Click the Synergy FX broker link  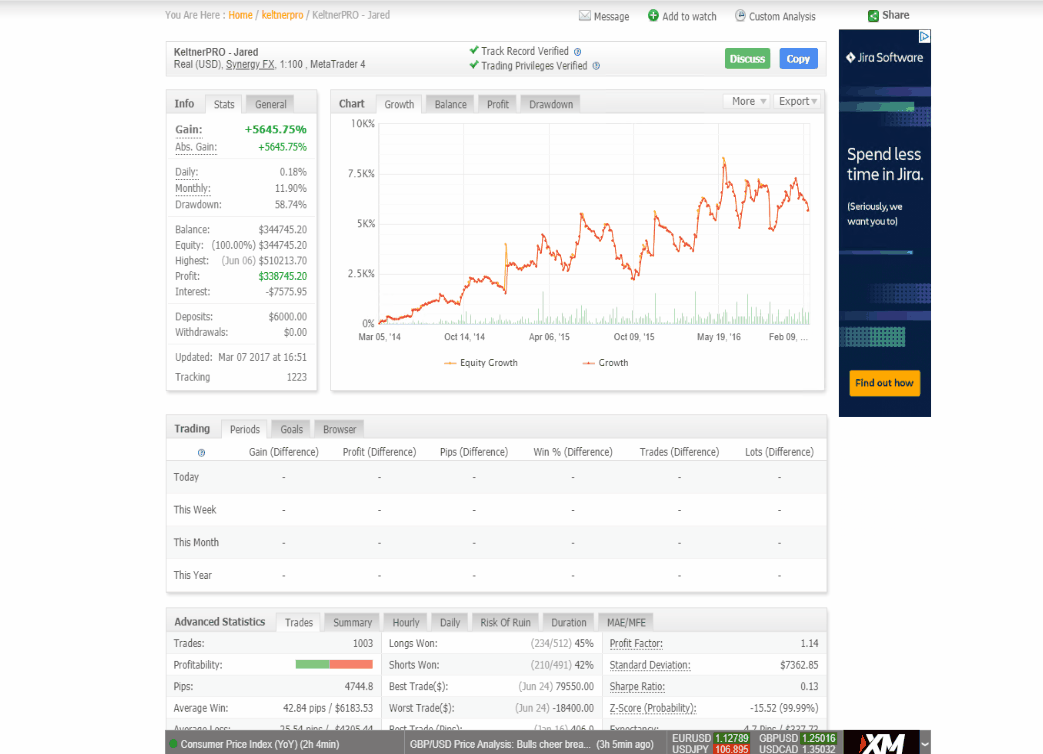250,65
